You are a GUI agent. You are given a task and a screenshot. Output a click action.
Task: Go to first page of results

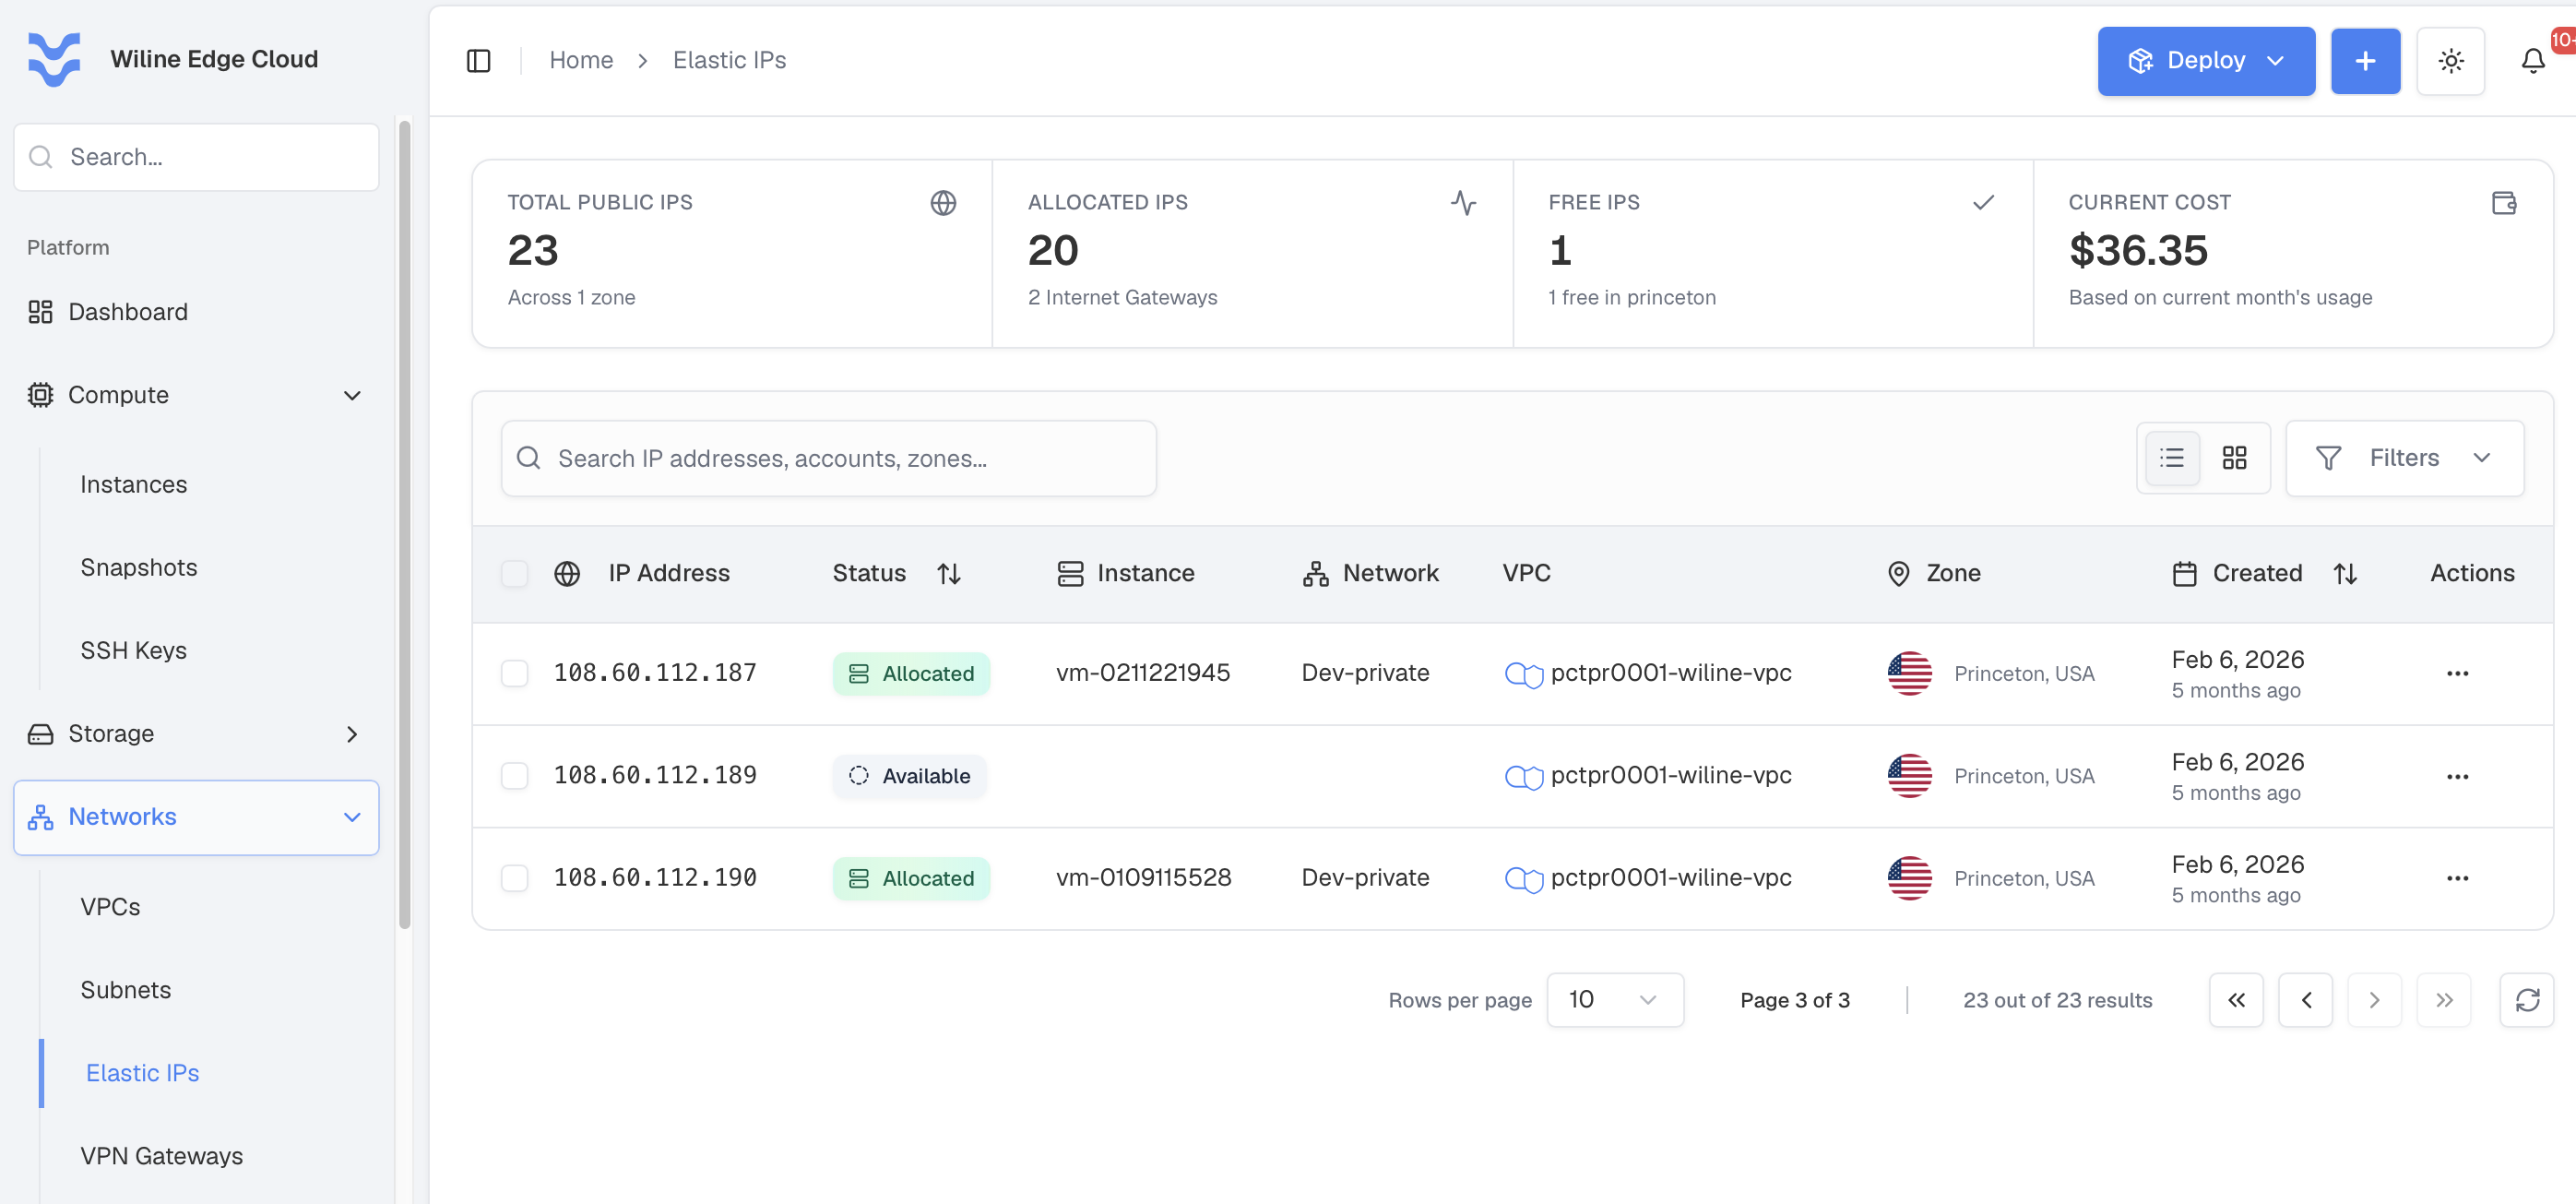[2236, 1000]
